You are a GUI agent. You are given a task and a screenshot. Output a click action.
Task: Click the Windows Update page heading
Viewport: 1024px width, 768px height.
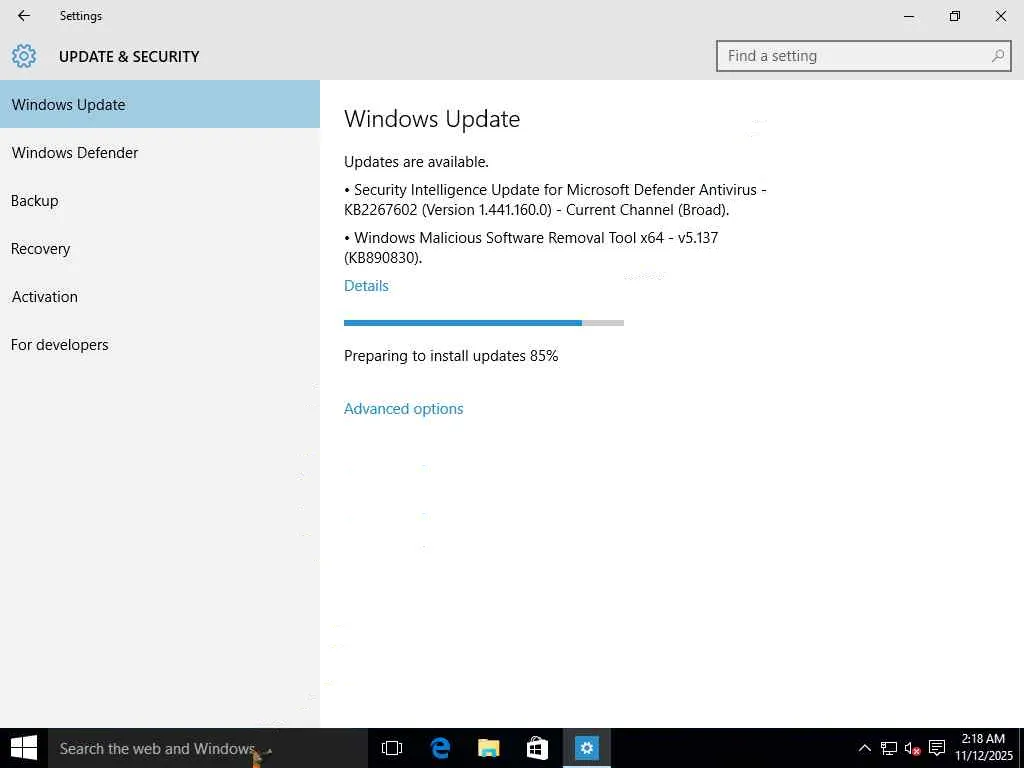432,119
